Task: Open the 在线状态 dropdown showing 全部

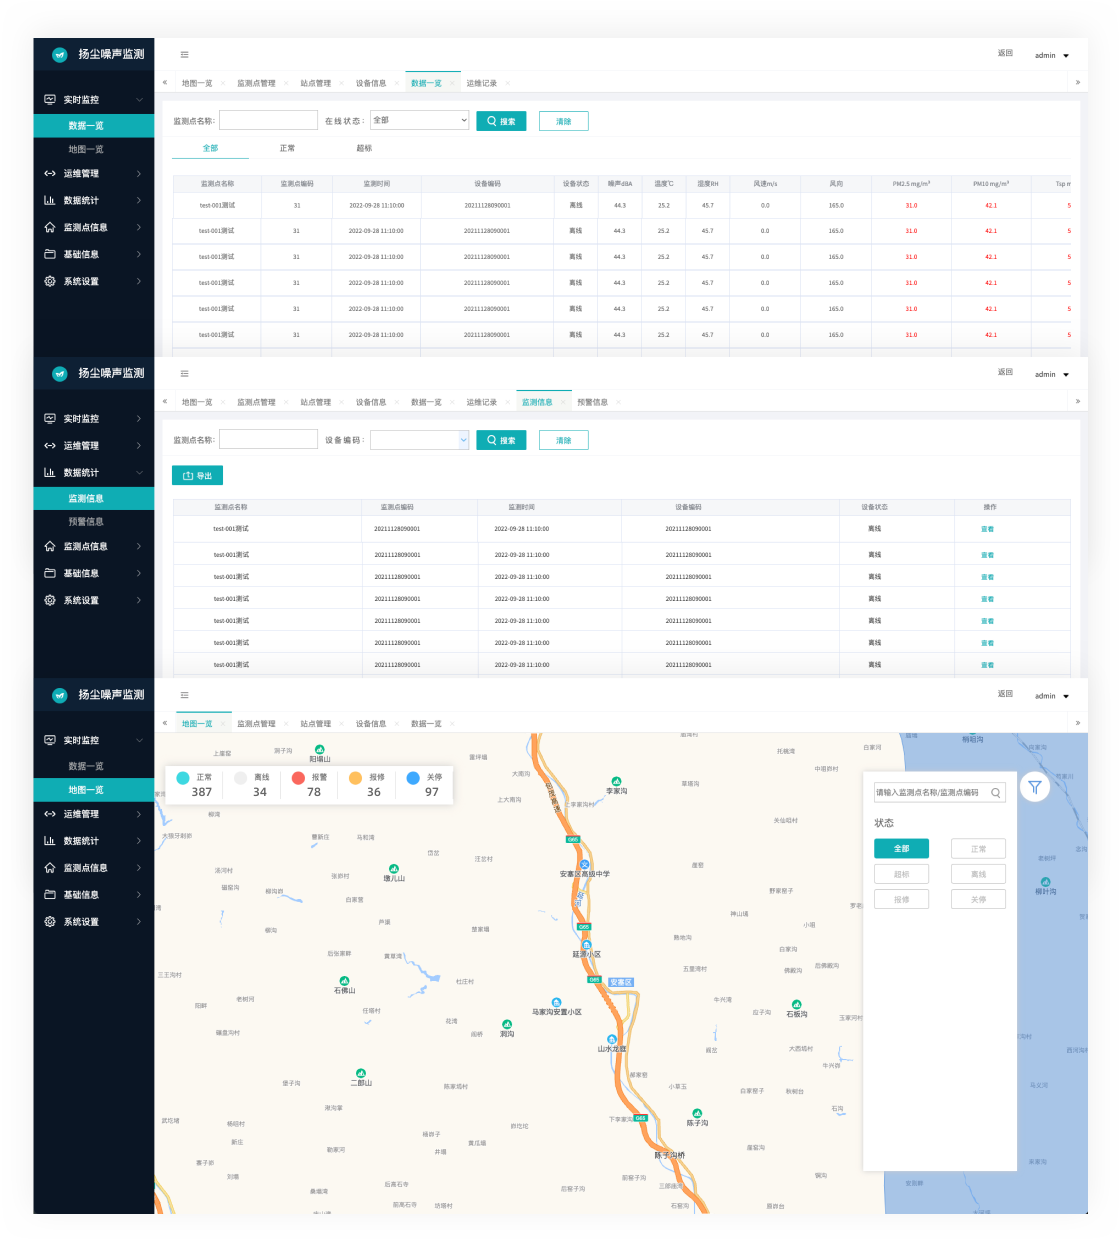Action: click(419, 120)
